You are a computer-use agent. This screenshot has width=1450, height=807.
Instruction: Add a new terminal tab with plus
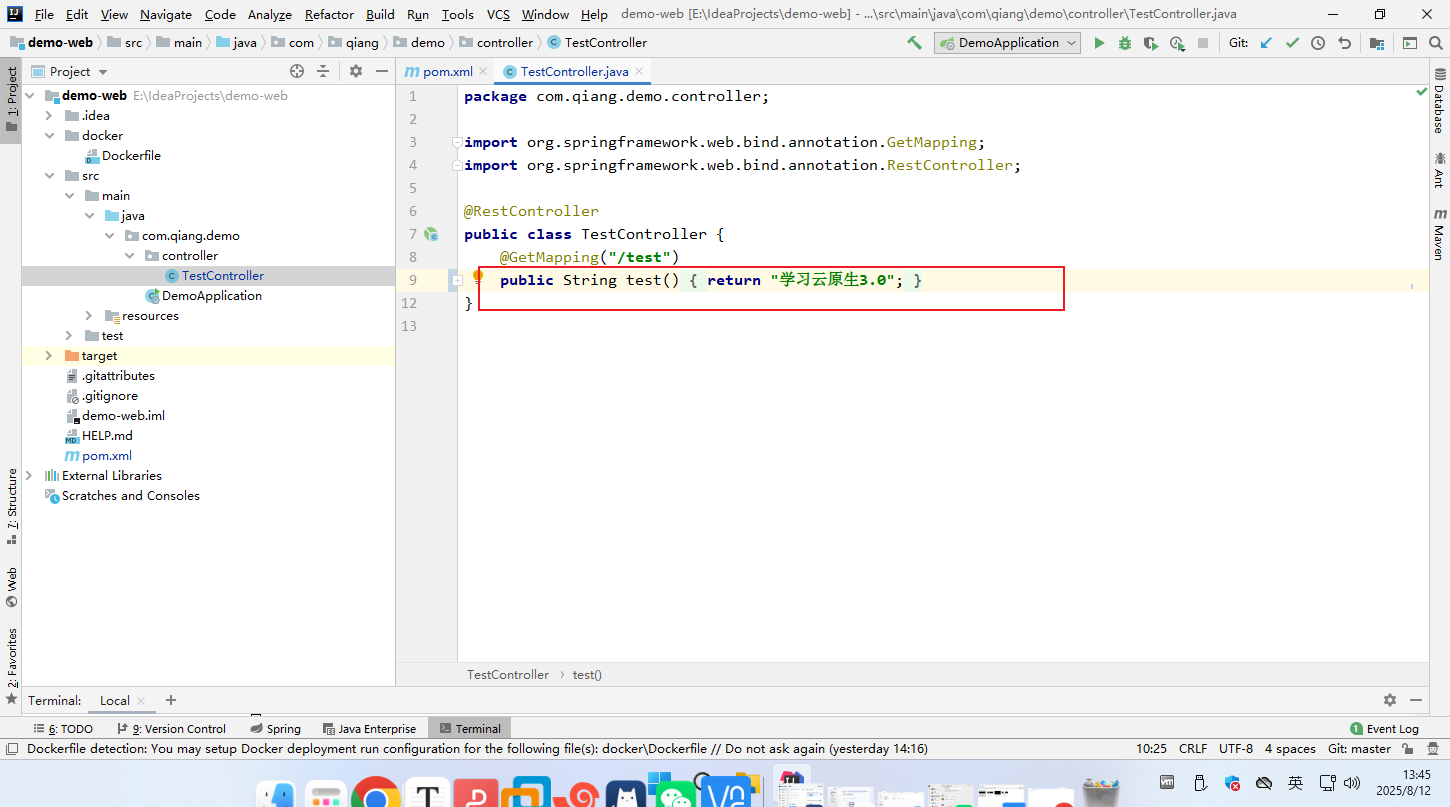point(171,700)
